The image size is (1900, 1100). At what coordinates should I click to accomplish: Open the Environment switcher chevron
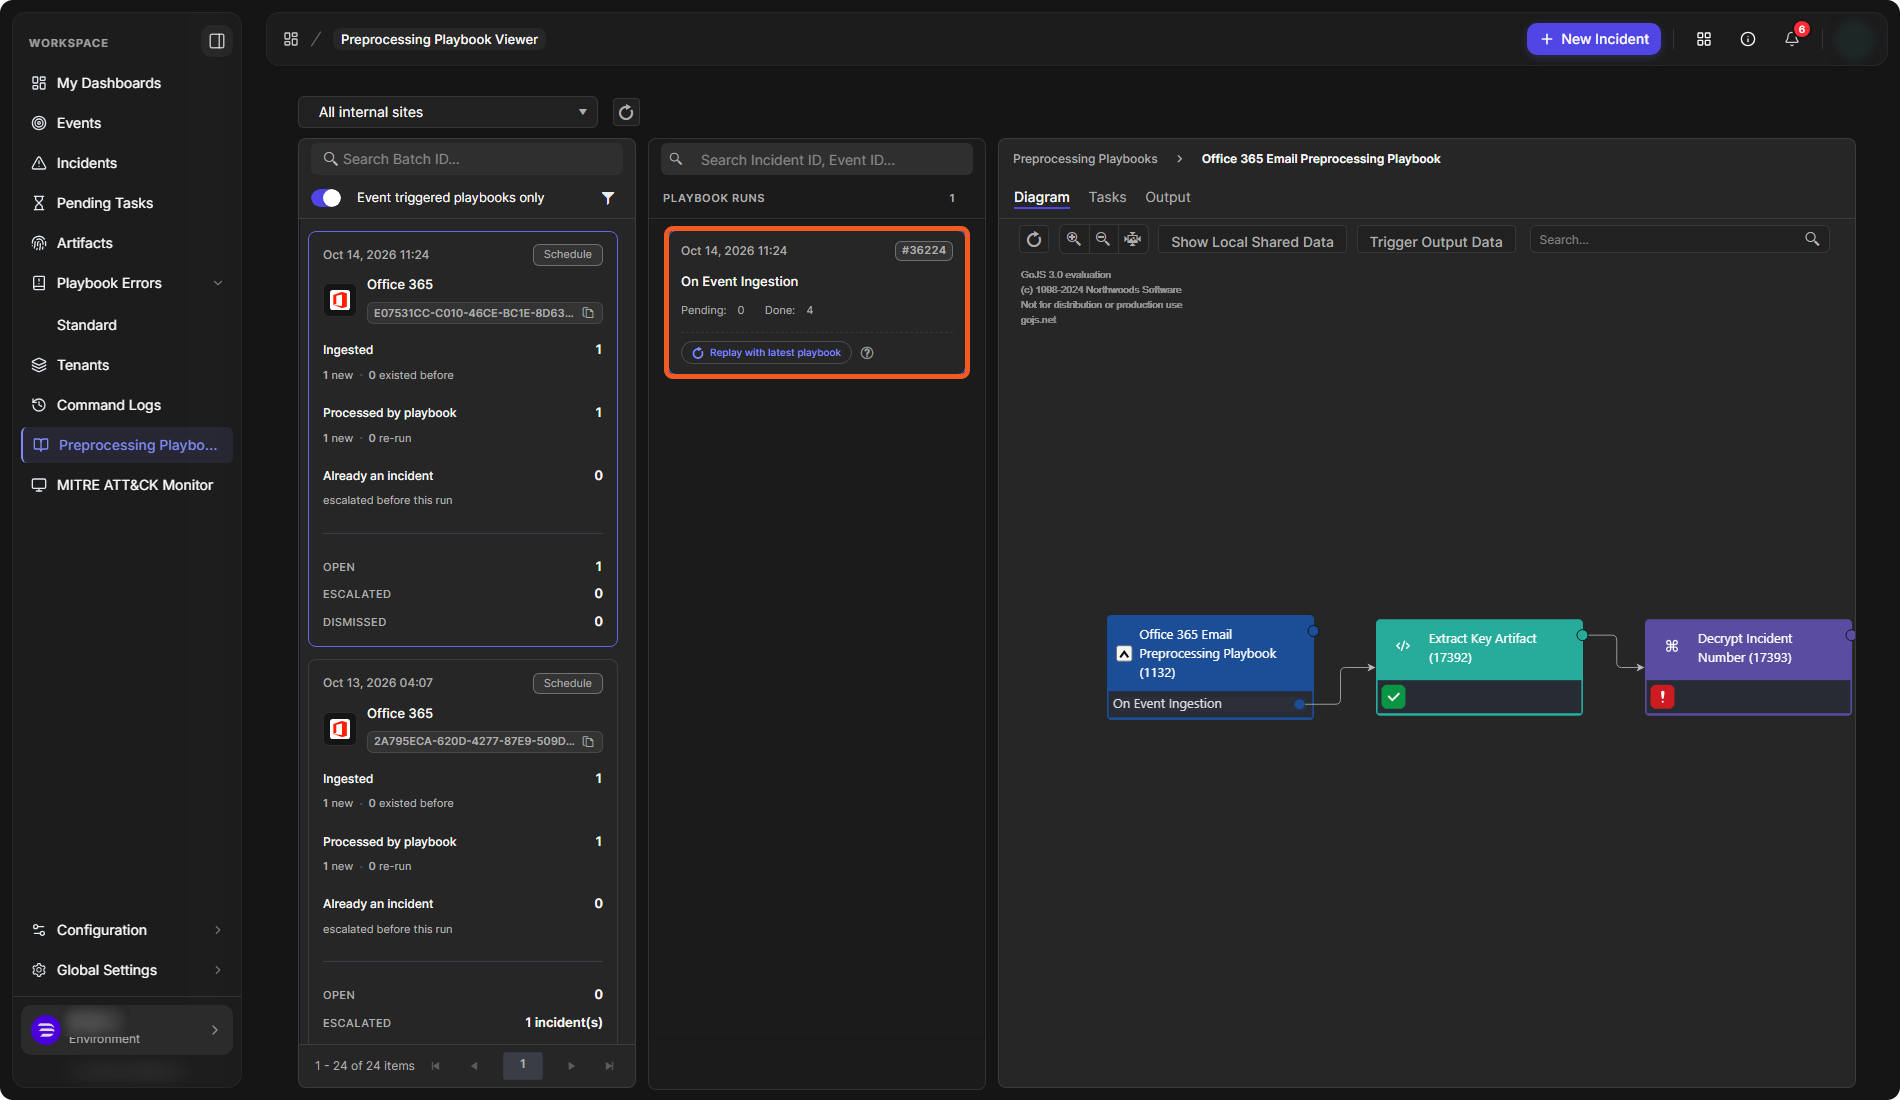(x=214, y=1030)
